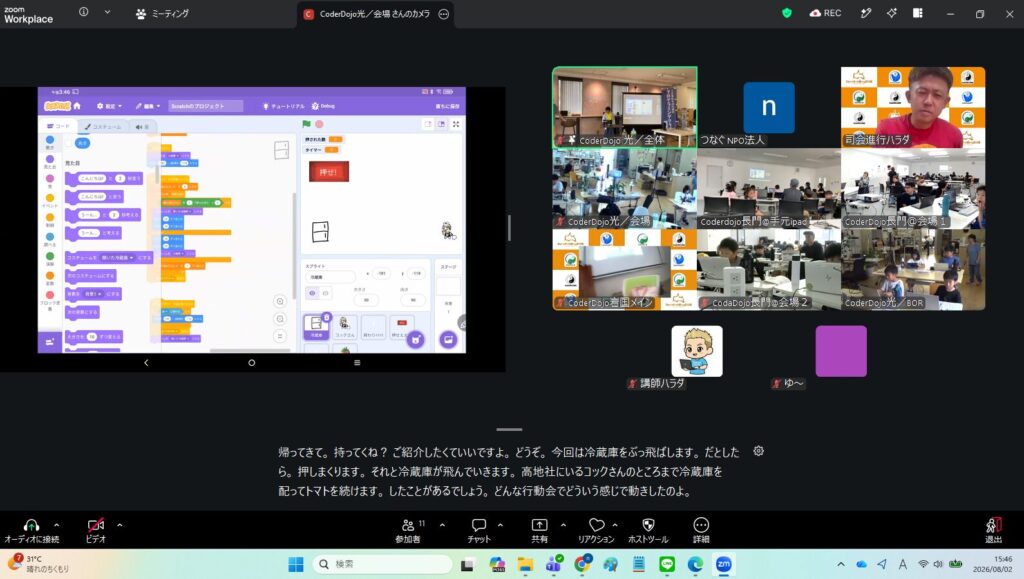Toggle the ビデオ camera on

[95, 531]
